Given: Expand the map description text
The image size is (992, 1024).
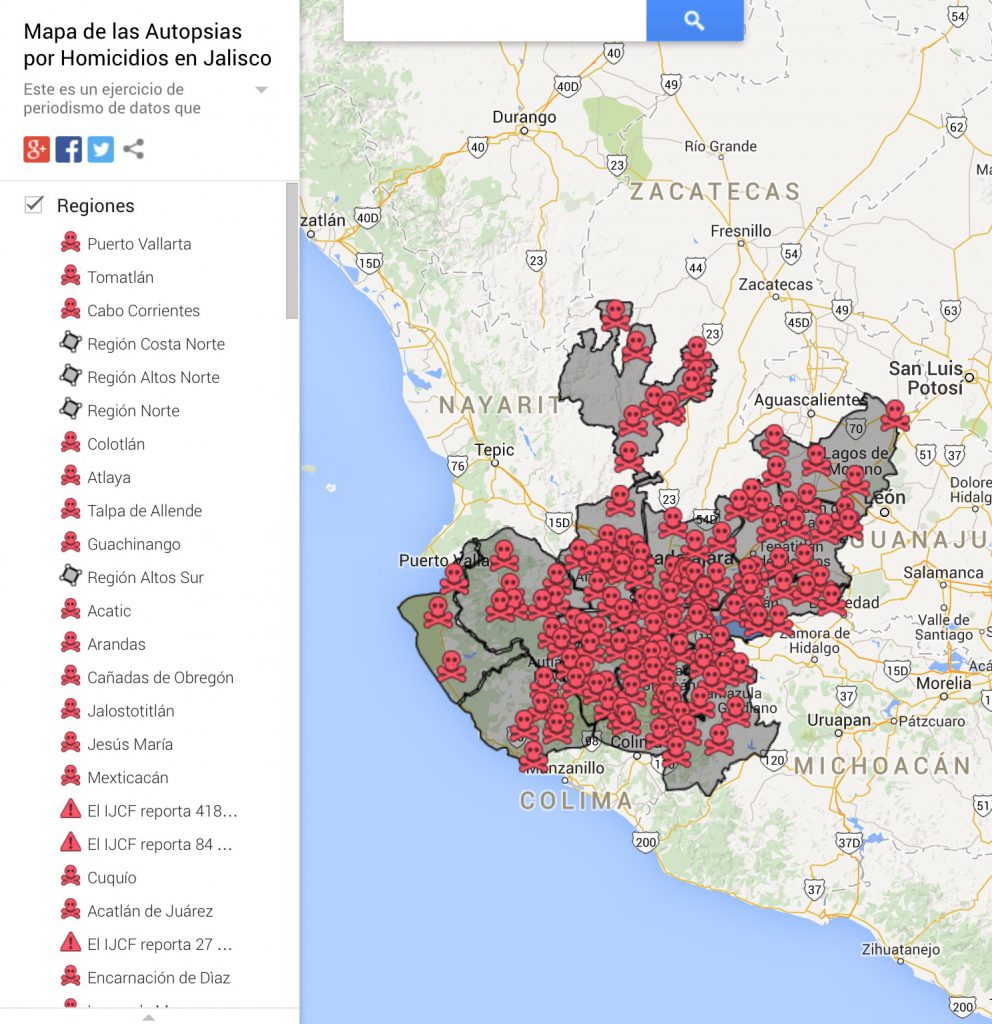Looking at the screenshot, I should 260,90.
